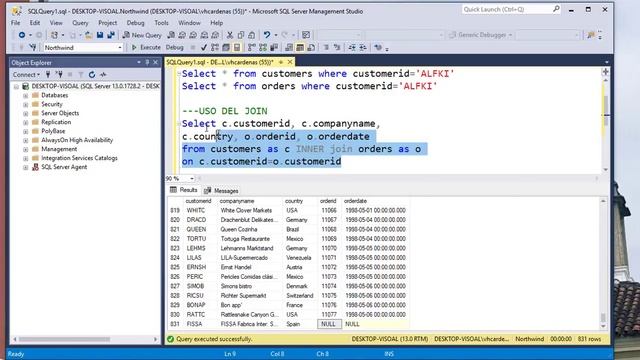Expand the Databases node
Image resolution: width=640 pixels, height=360 pixels.
tap(26, 96)
